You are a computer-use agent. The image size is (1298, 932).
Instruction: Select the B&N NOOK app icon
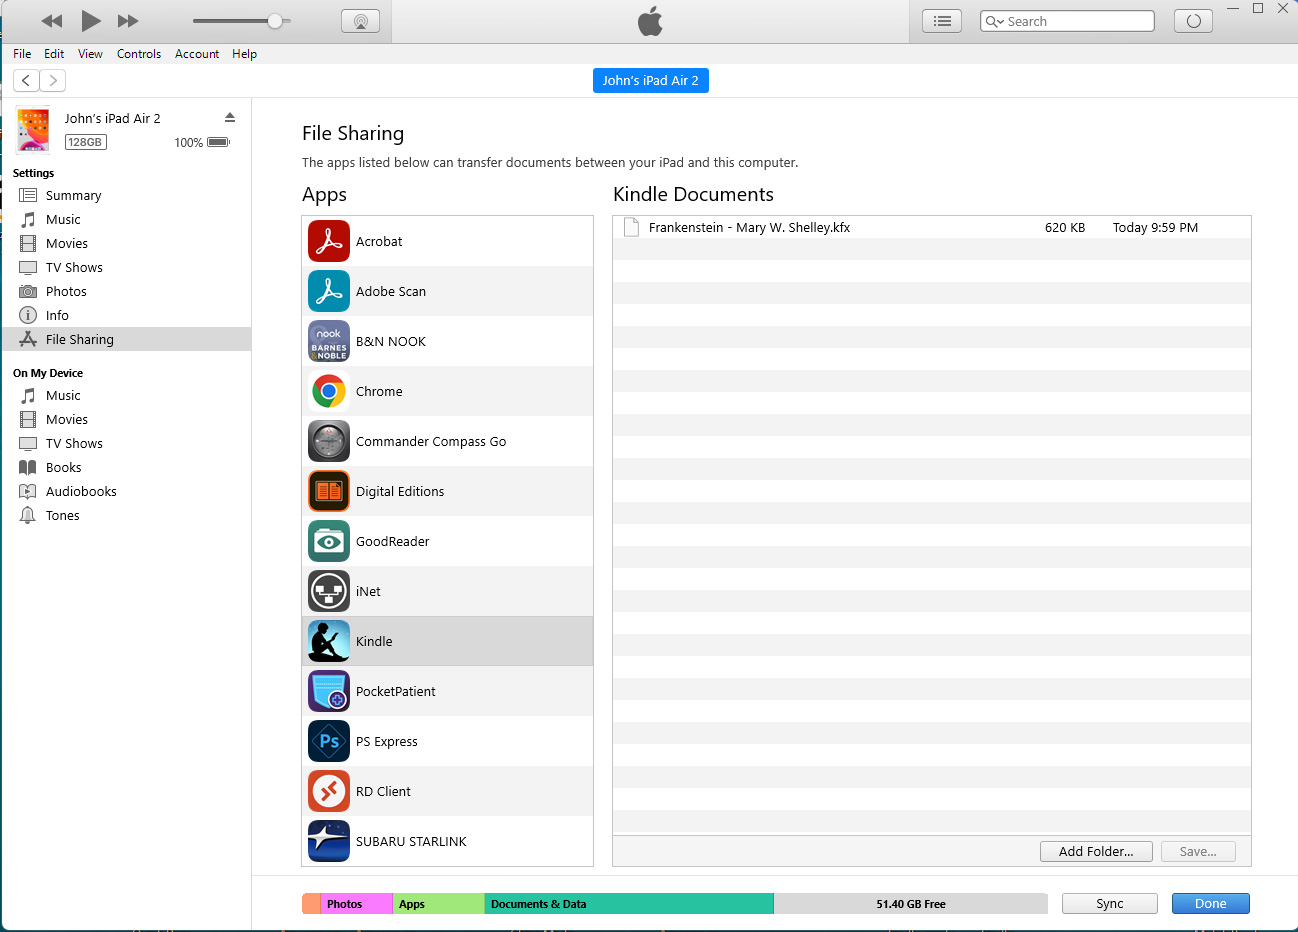click(x=329, y=341)
